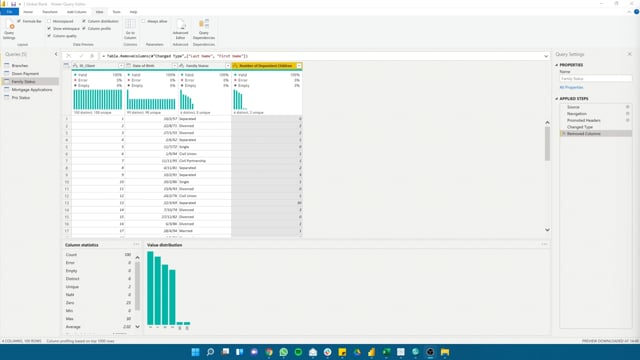The image size is (640, 360).
Task: Switch to the Tools ribbon tab
Action: 116,12
